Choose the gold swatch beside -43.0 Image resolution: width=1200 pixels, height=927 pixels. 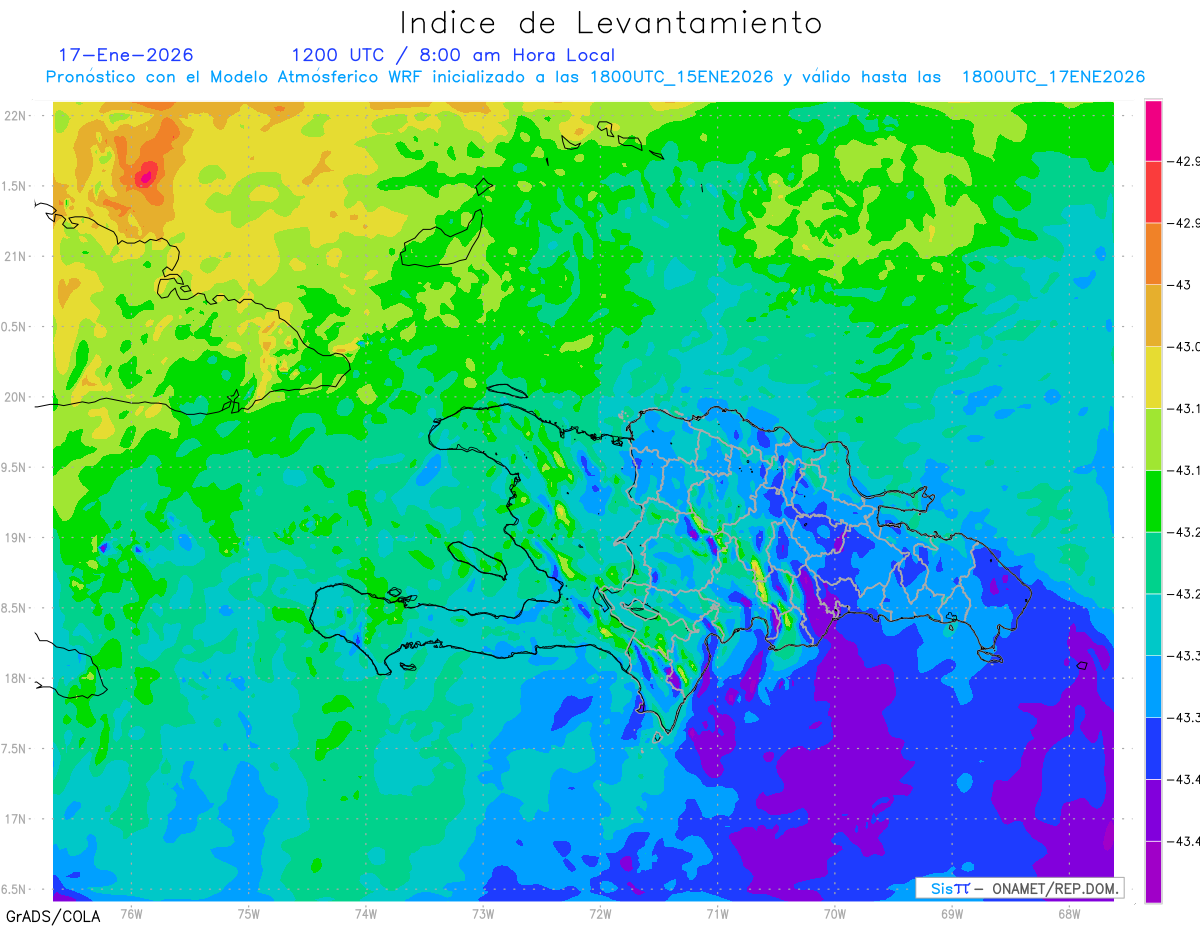[x=1153, y=316]
